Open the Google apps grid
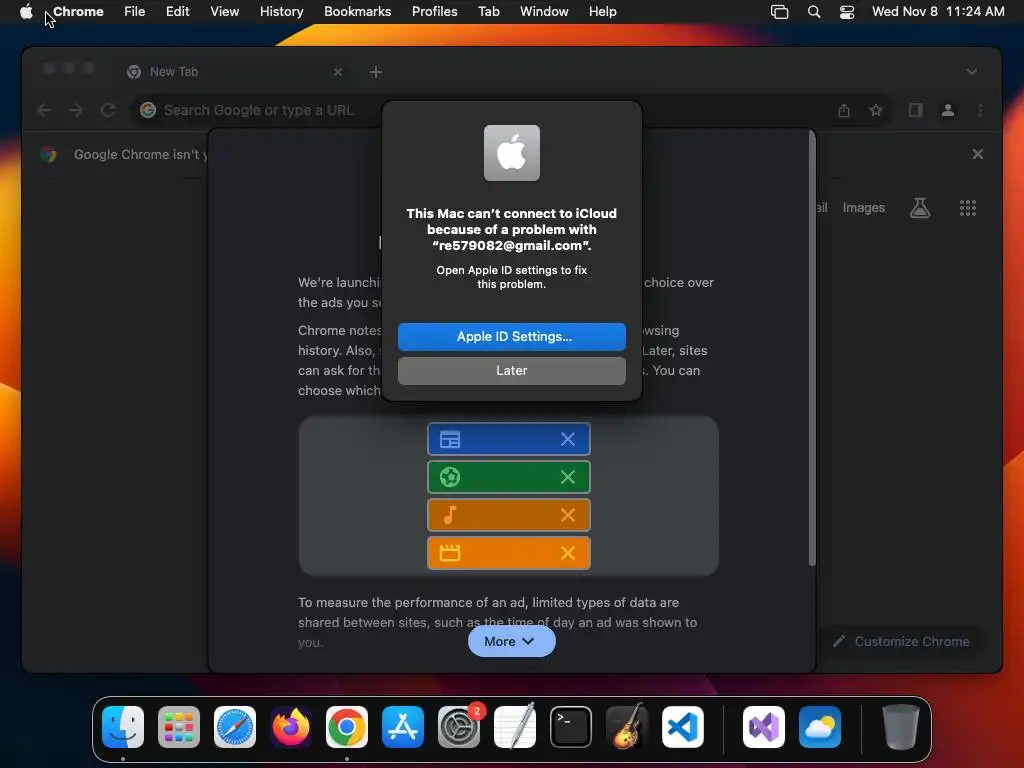The image size is (1024, 768). pos(968,208)
